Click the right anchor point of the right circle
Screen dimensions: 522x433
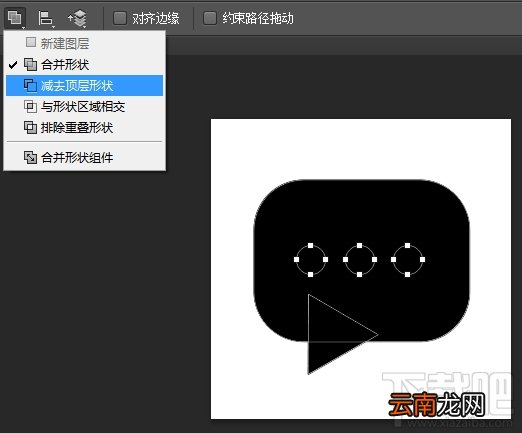(422, 259)
